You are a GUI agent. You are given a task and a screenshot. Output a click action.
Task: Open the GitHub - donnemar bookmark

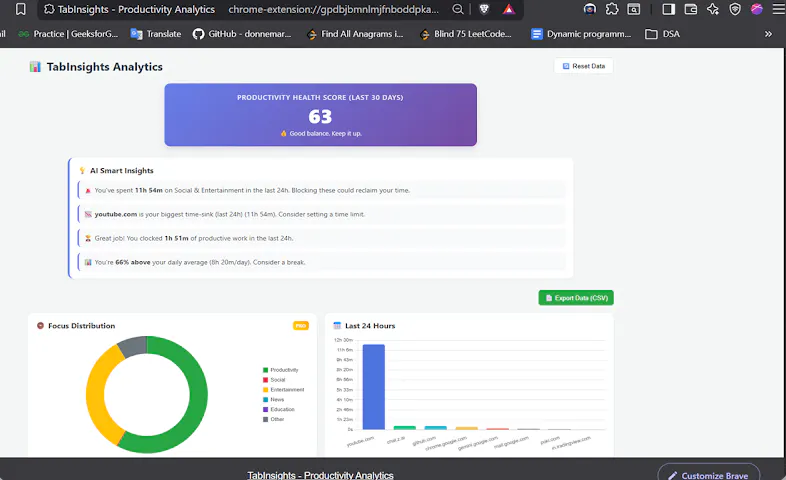pyautogui.click(x=242, y=34)
